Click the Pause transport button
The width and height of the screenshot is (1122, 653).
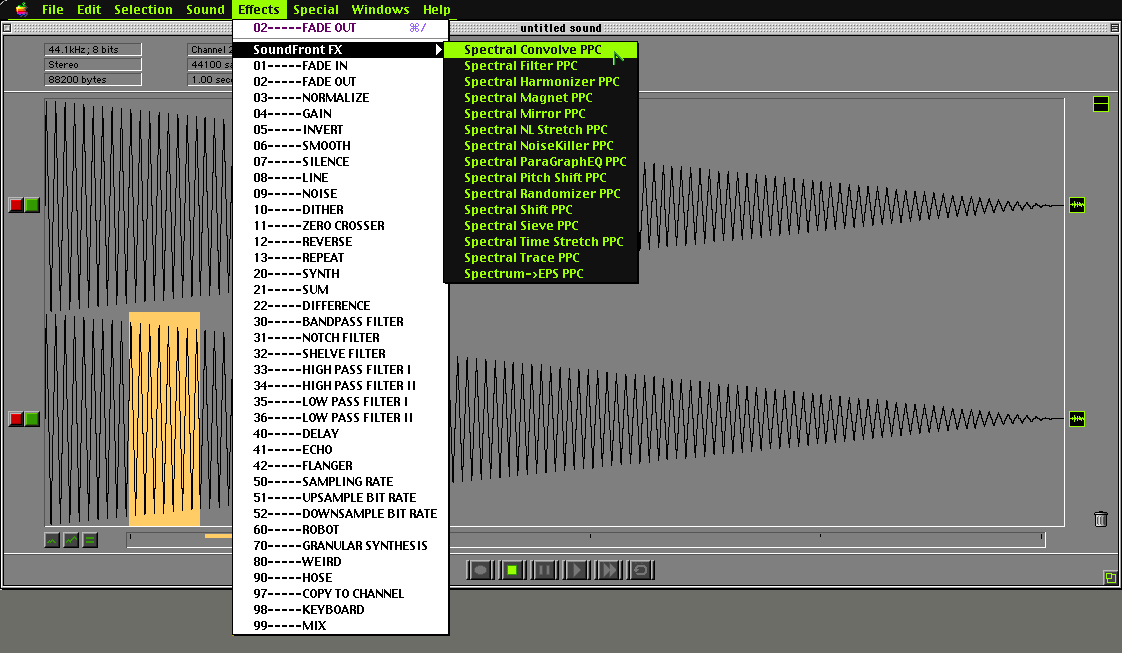tap(544, 570)
